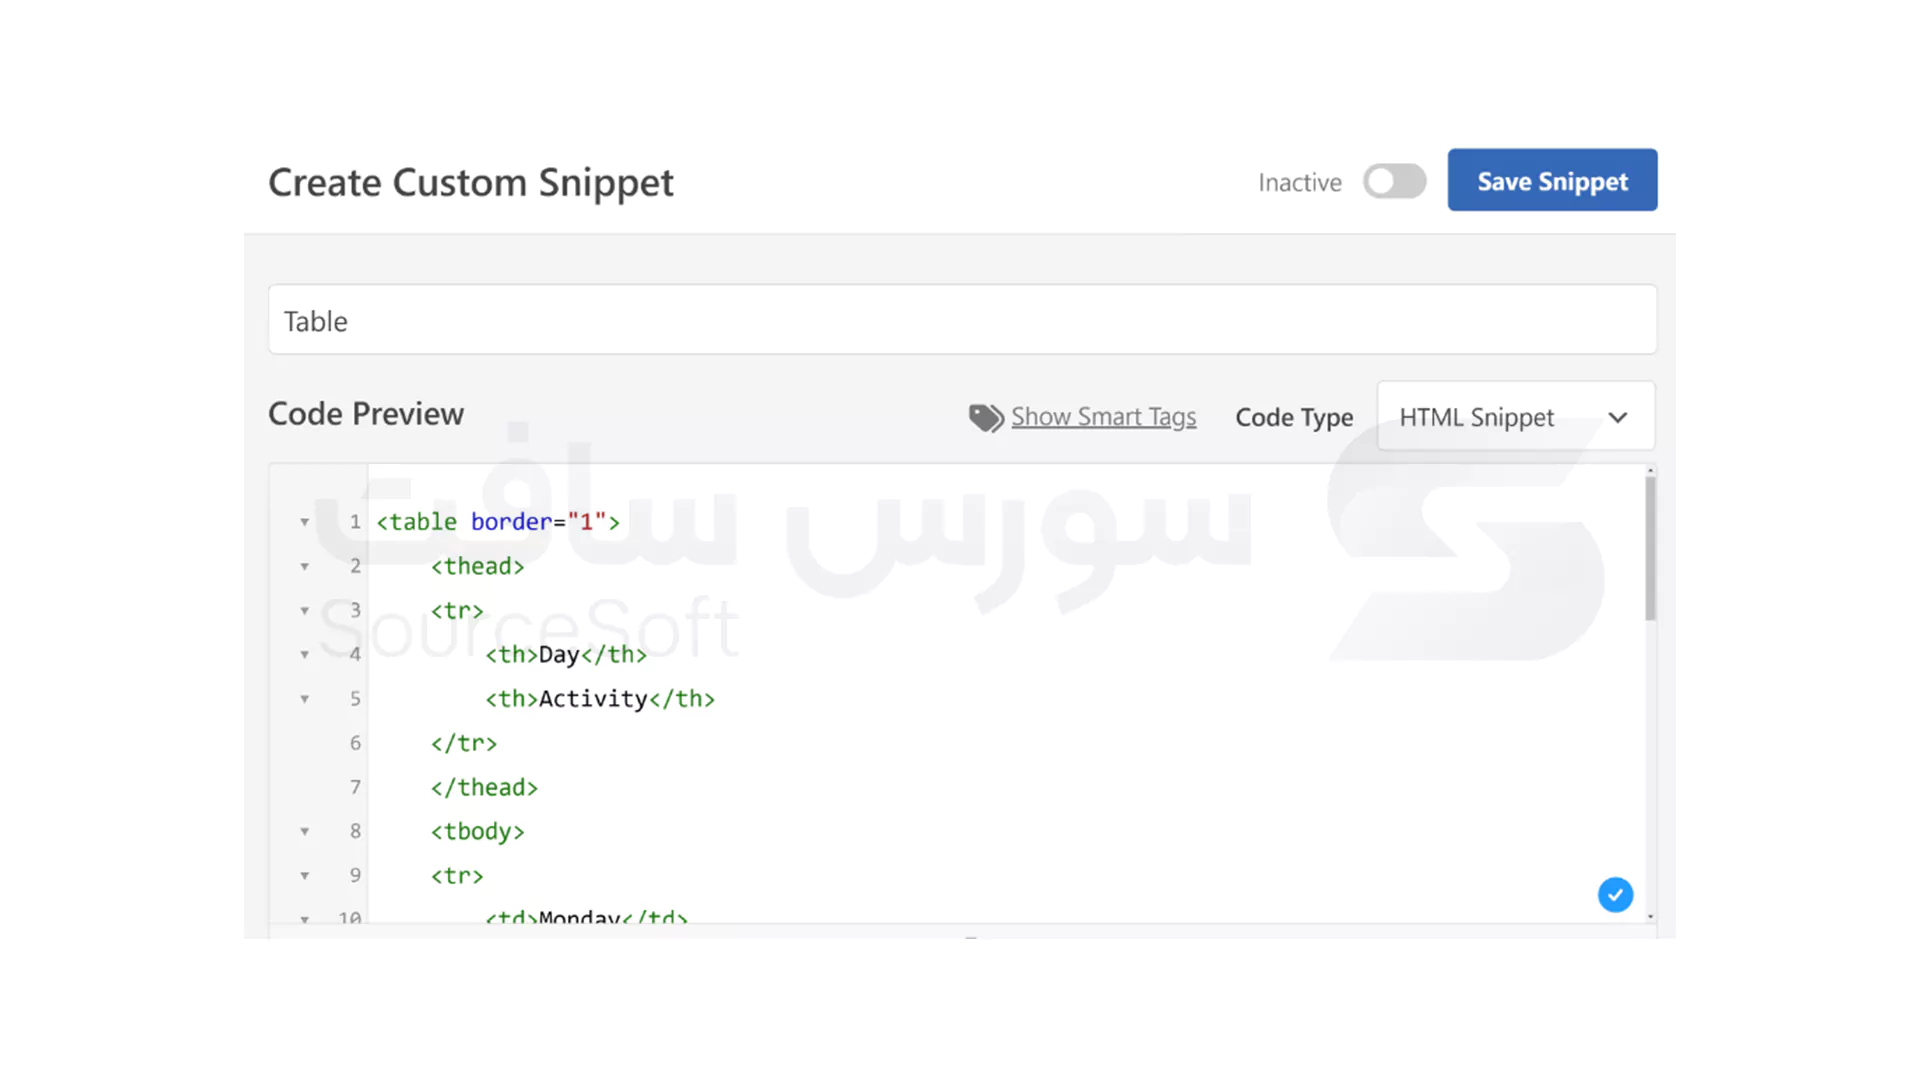Select the snippet title field containing Table
Image resolution: width=1920 pixels, height=1080 pixels.
point(960,320)
